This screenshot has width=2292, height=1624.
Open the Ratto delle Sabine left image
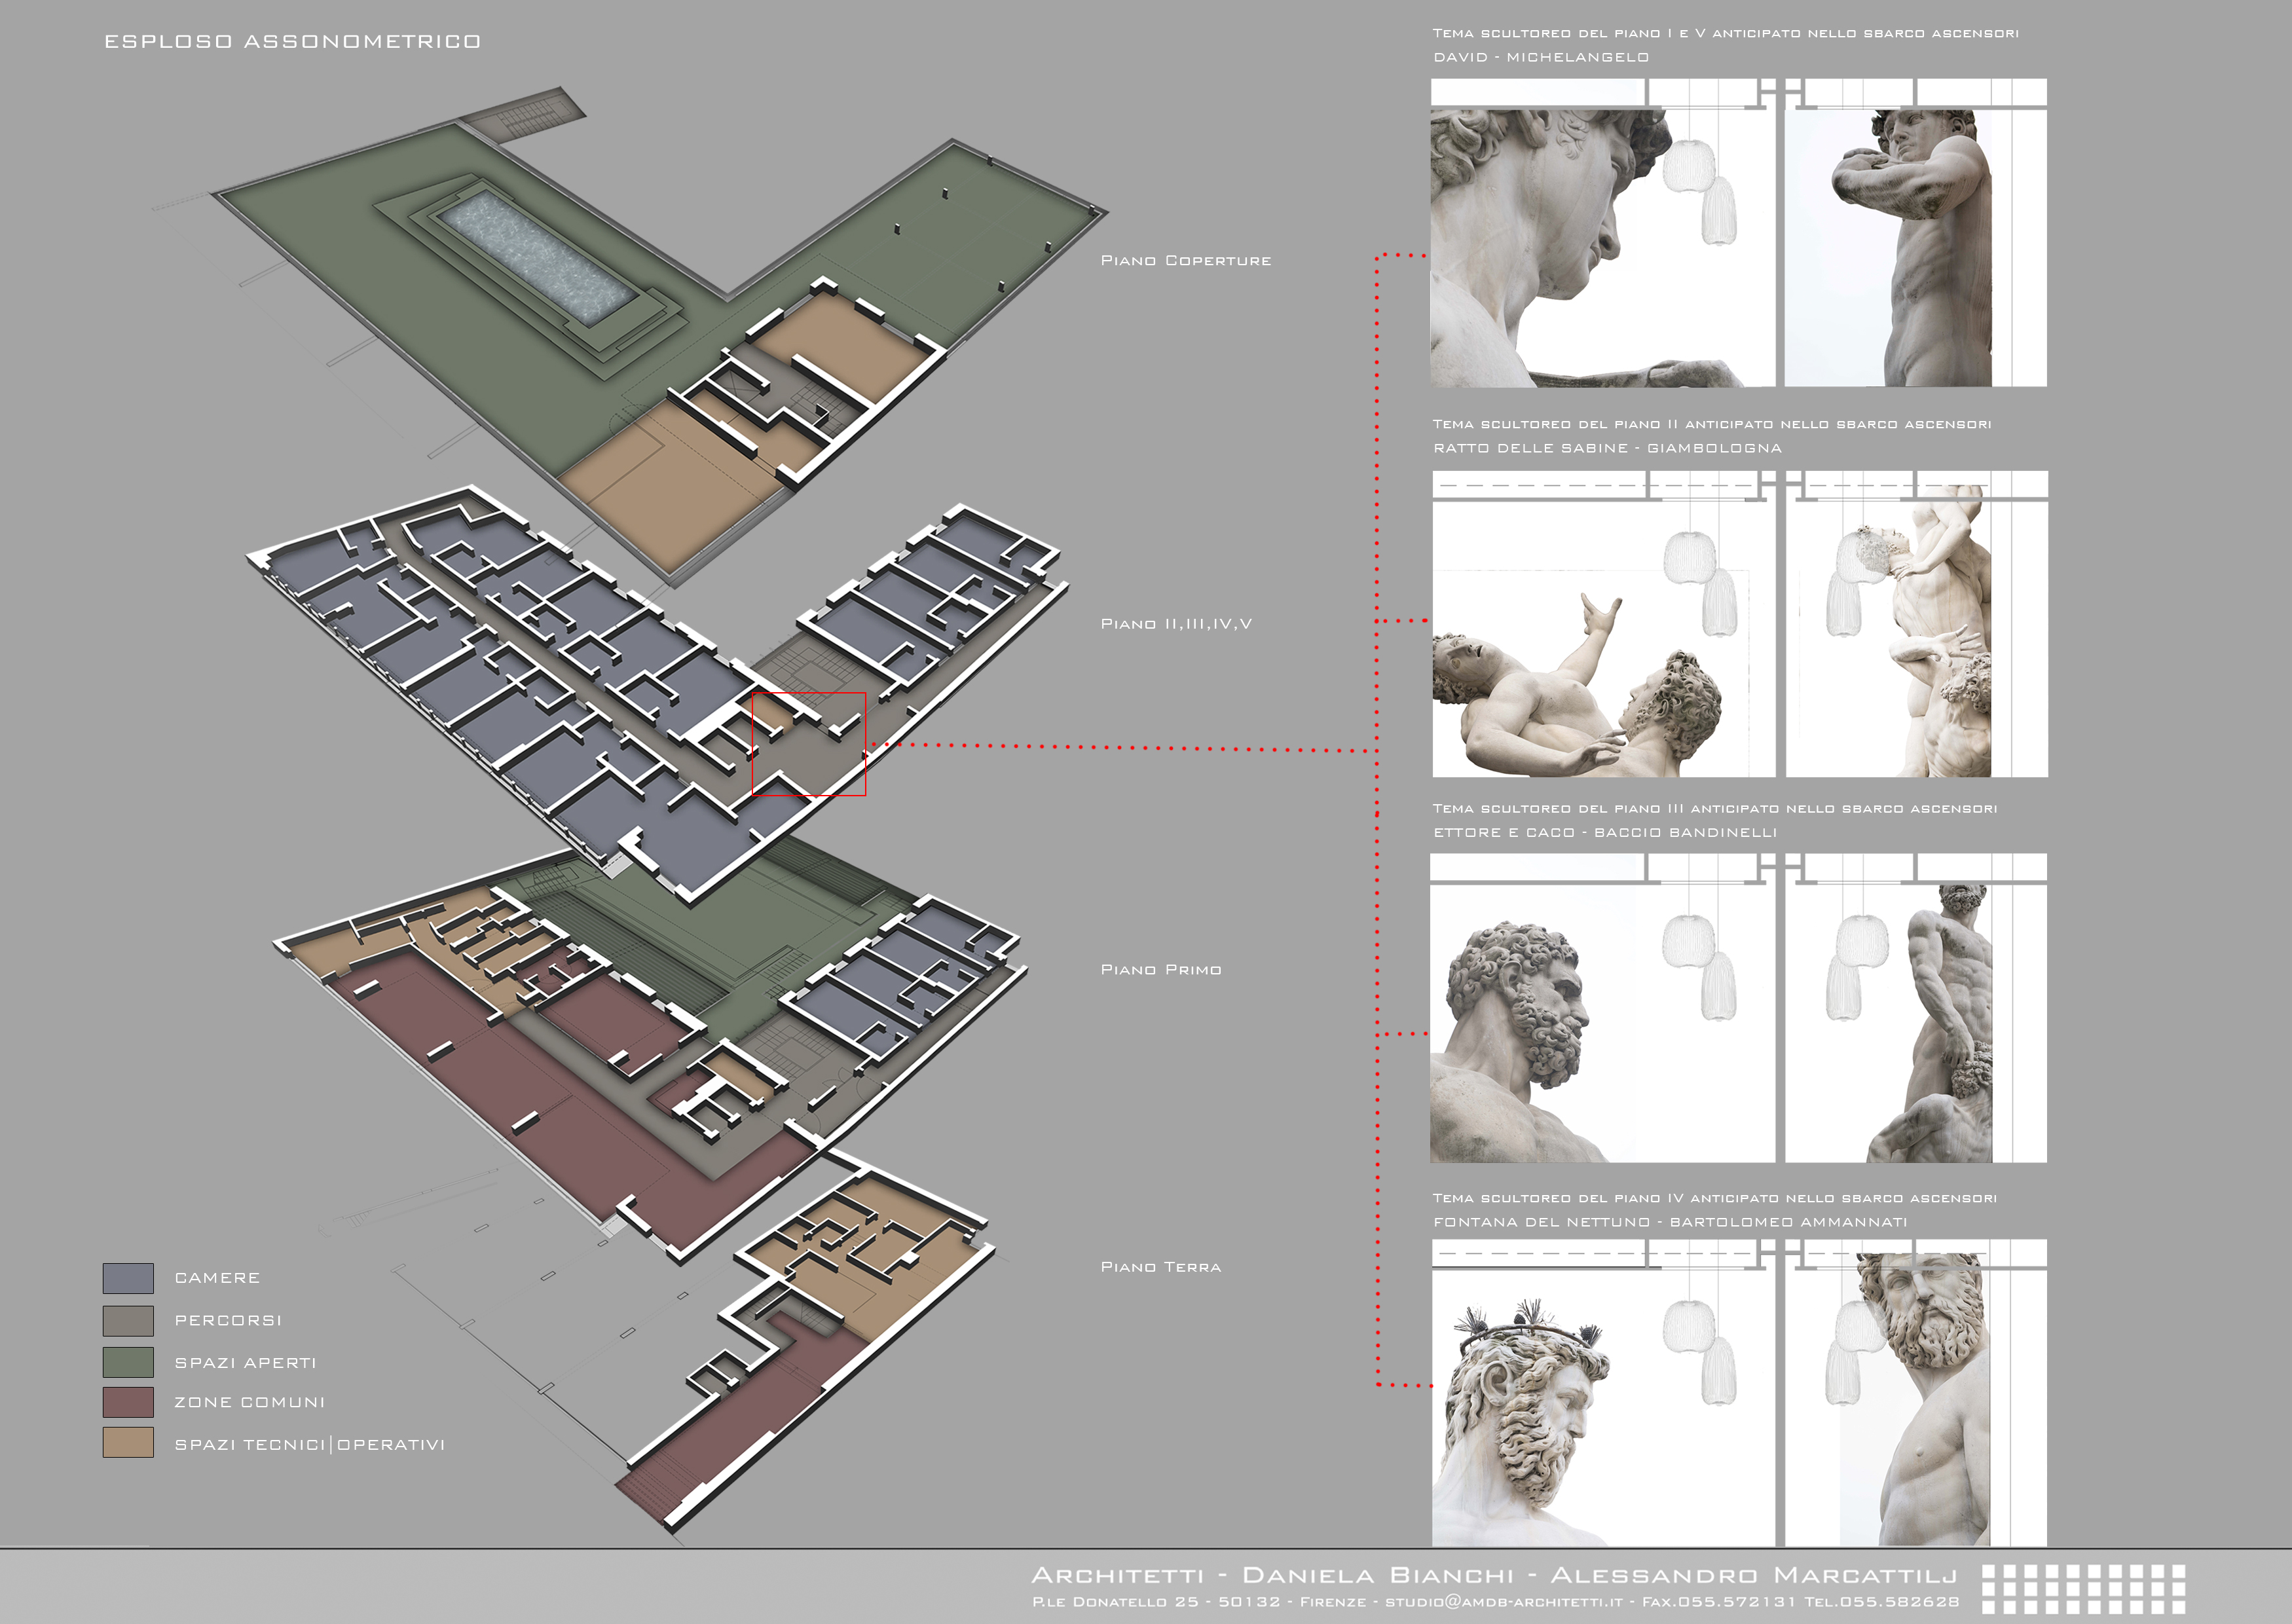pos(1604,624)
